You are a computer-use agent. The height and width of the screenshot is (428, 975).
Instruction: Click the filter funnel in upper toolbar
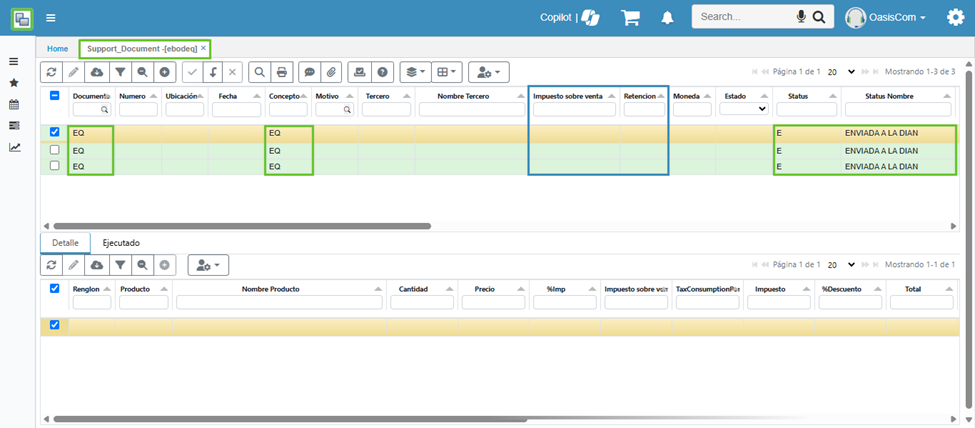coord(119,72)
